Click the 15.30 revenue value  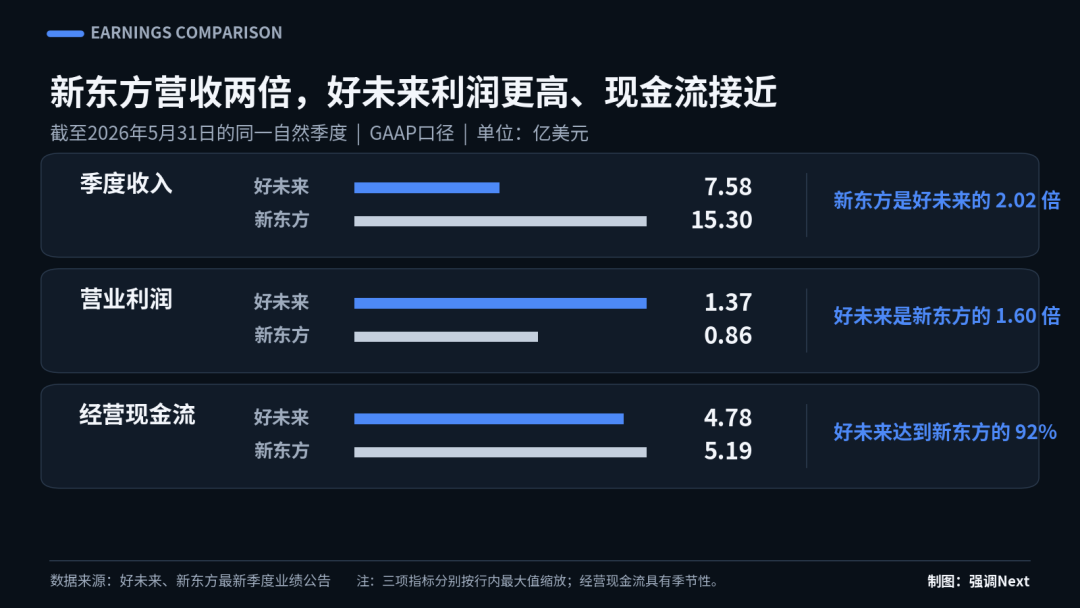[721, 220]
